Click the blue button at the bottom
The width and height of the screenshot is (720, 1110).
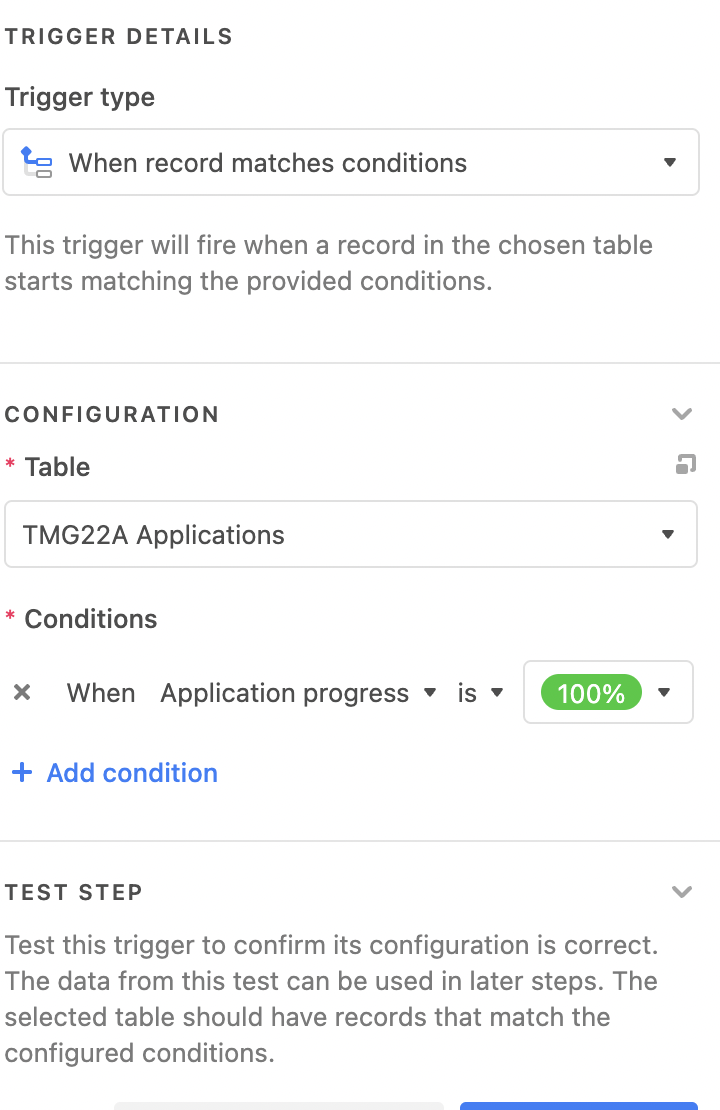click(x=578, y=1106)
